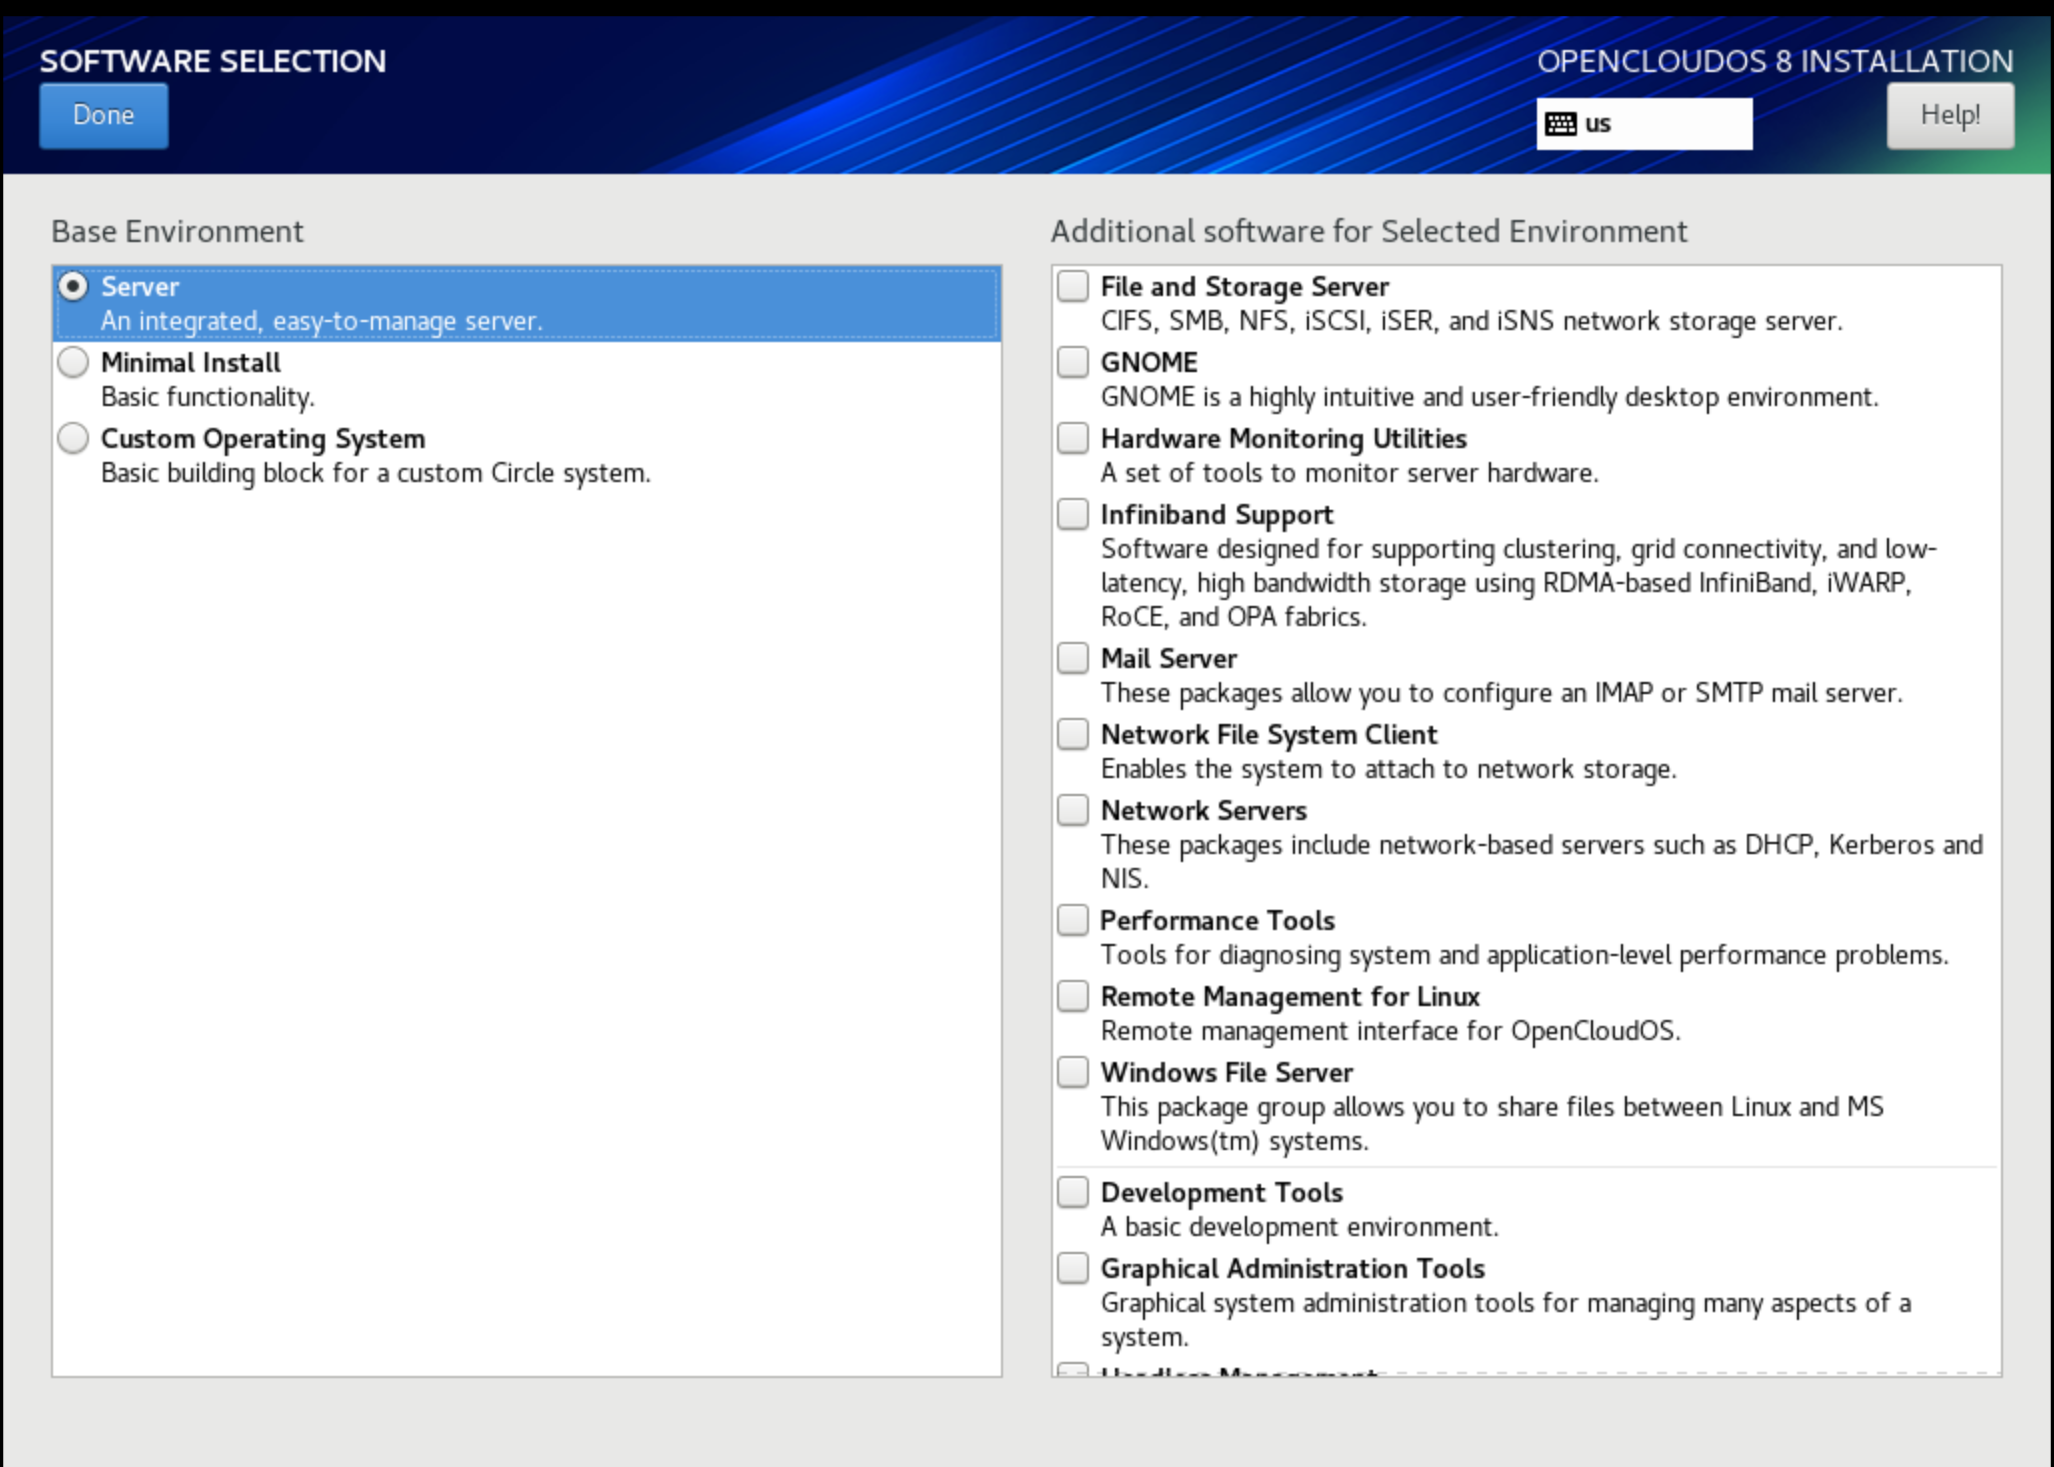Image resolution: width=2054 pixels, height=1467 pixels.
Task: Click the 'Minimal Install' label
Action: tap(190, 362)
